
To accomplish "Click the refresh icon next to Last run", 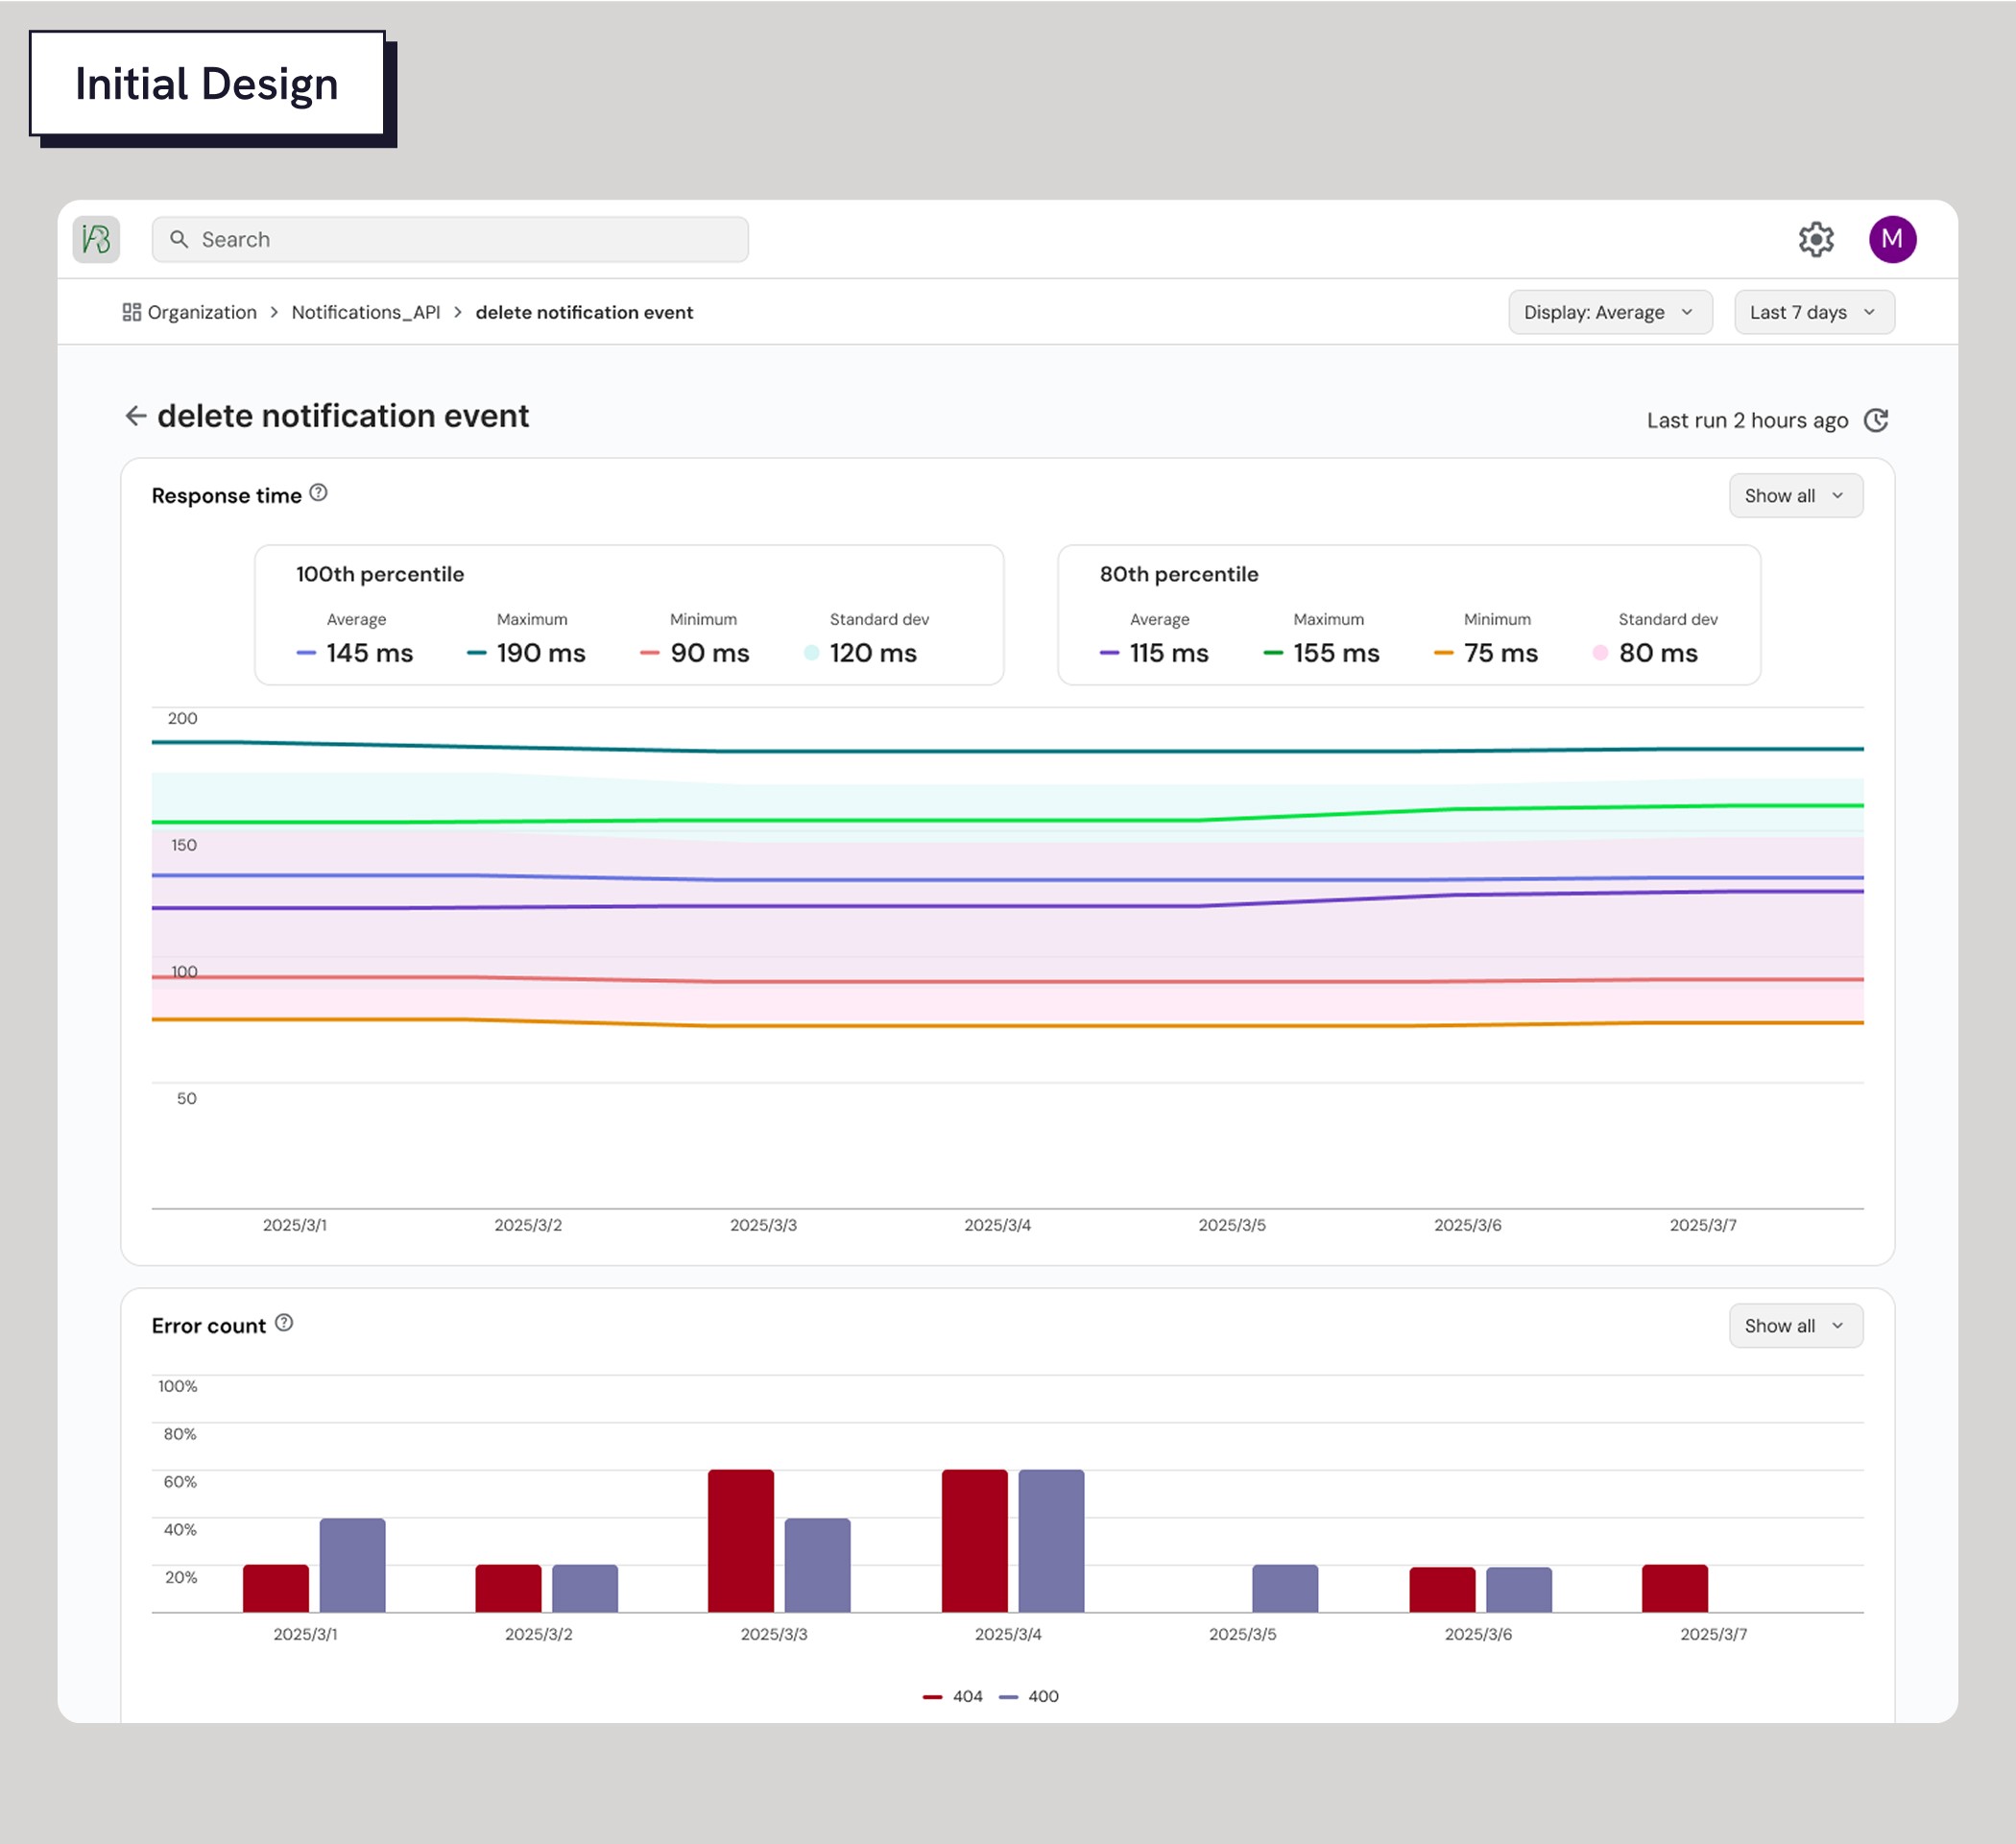I will coord(1875,420).
